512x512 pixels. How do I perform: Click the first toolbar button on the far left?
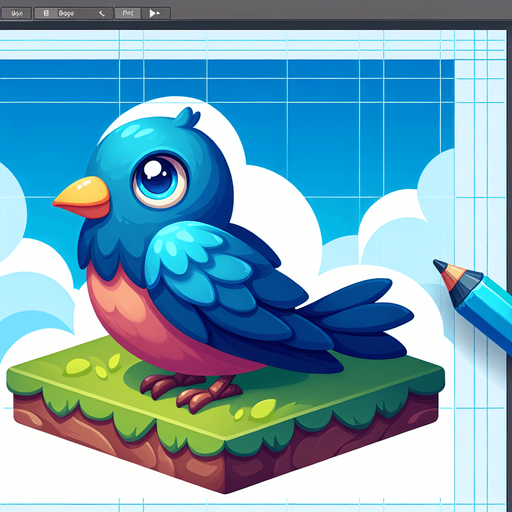pyautogui.click(x=16, y=13)
